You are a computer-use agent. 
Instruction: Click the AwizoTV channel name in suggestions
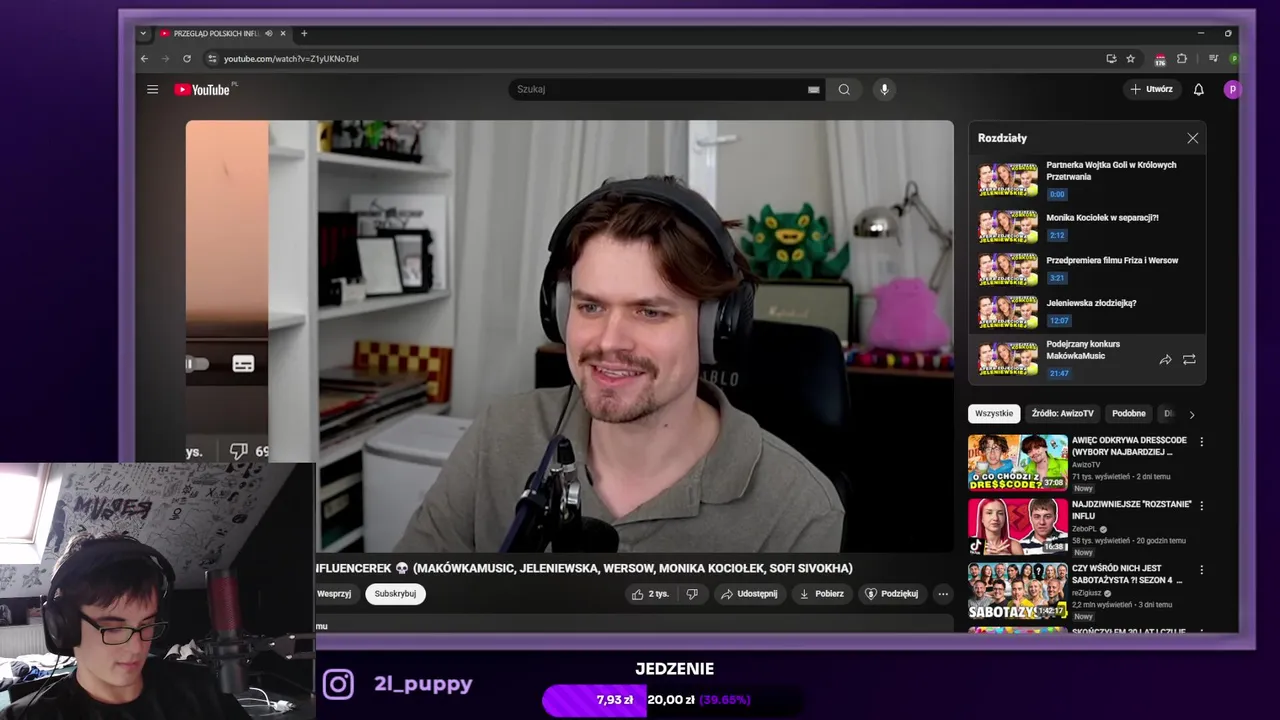(x=1086, y=464)
